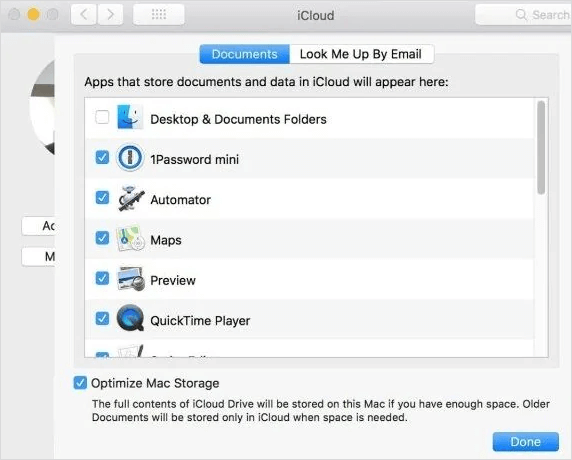Image resolution: width=572 pixels, height=460 pixels.
Task: Click the 'Automator' label
Action: click(181, 200)
